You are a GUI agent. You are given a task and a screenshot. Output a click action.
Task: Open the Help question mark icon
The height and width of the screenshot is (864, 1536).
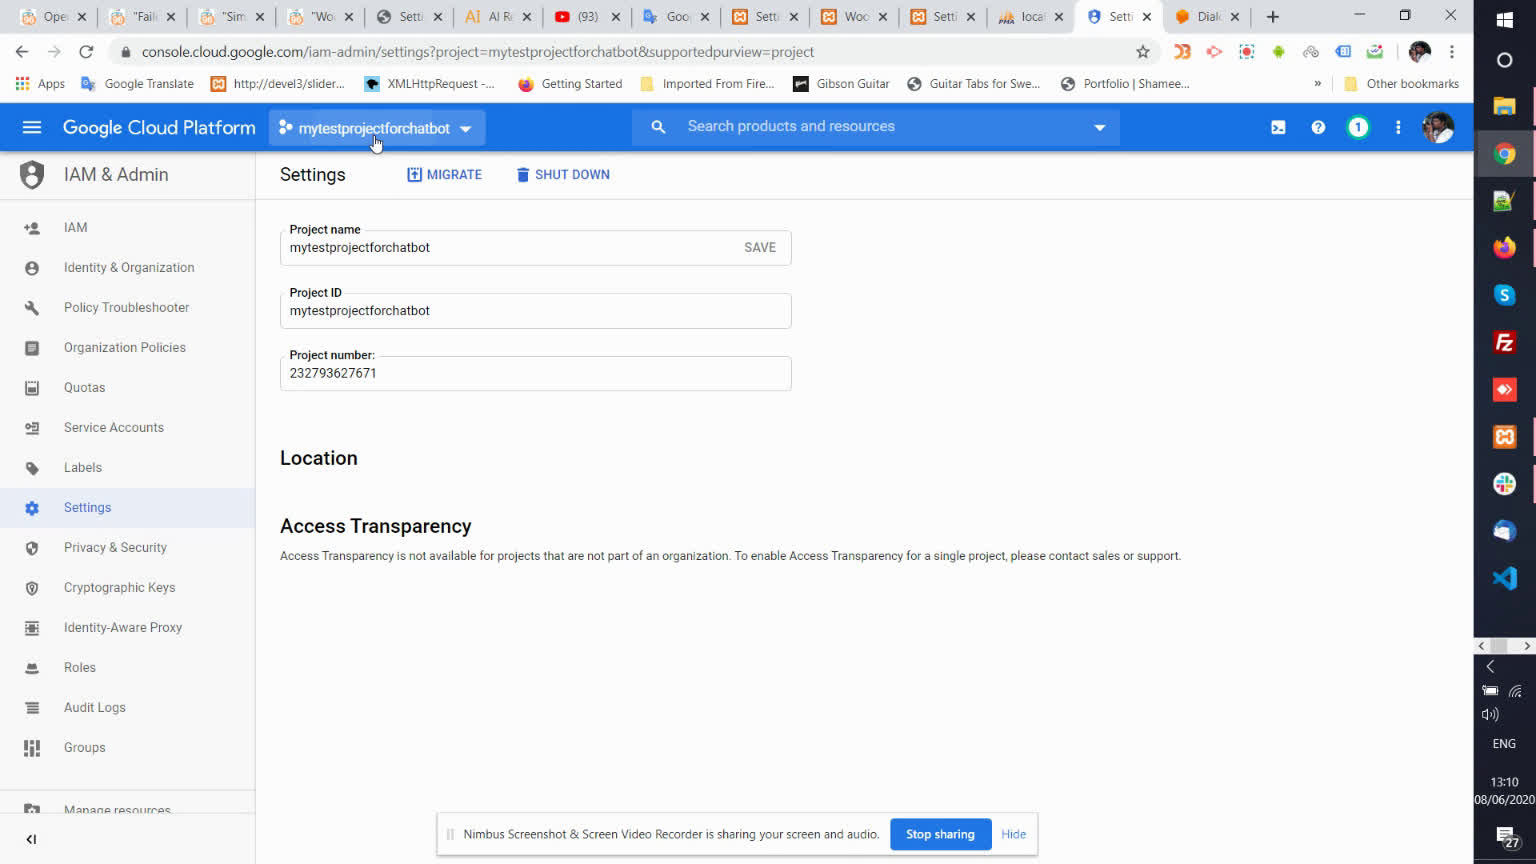[x=1318, y=127]
